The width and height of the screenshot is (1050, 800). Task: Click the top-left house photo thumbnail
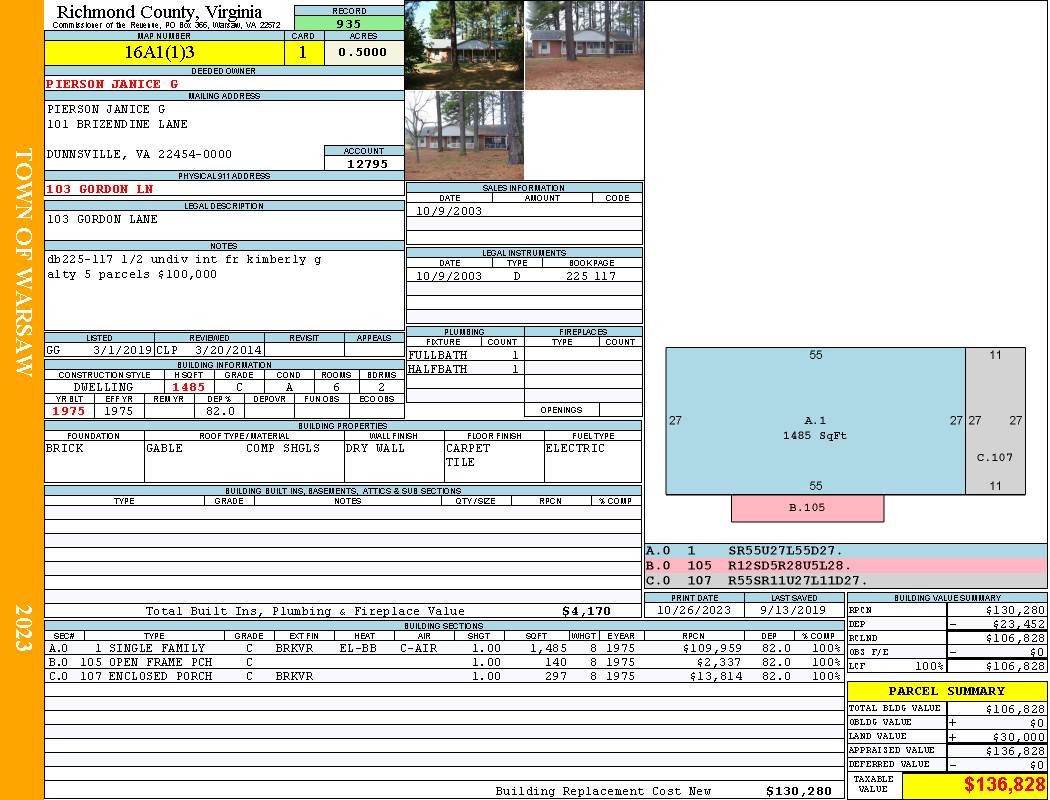[464, 45]
